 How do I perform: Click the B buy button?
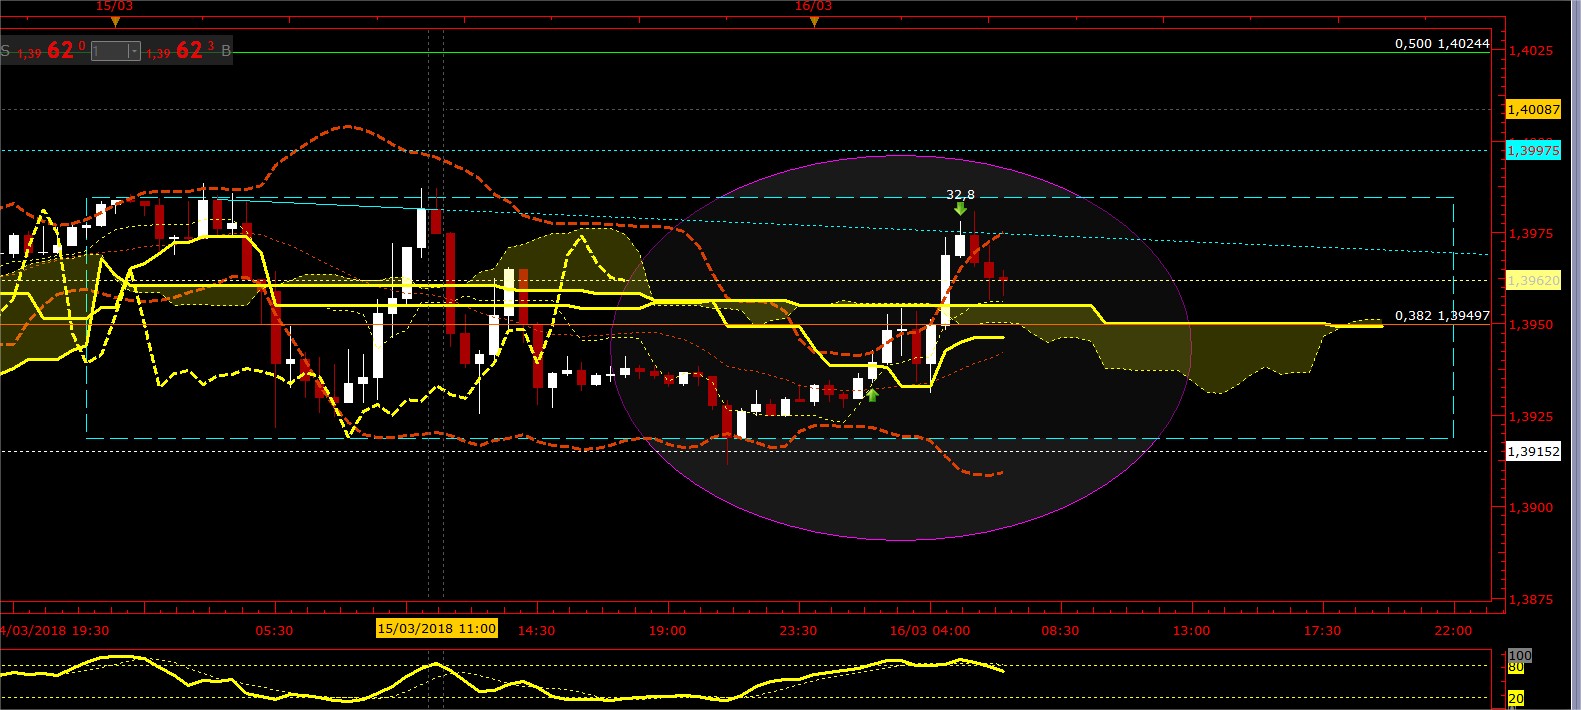[x=226, y=50]
